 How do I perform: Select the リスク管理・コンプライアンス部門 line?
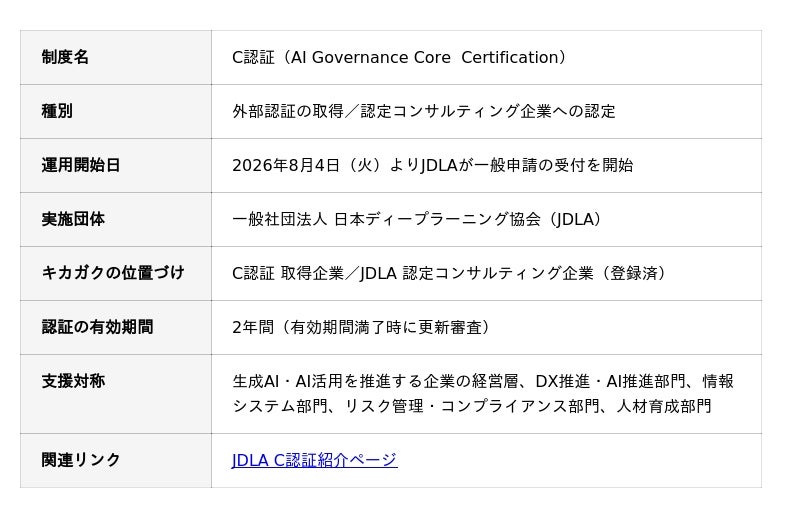click(x=472, y=406)
